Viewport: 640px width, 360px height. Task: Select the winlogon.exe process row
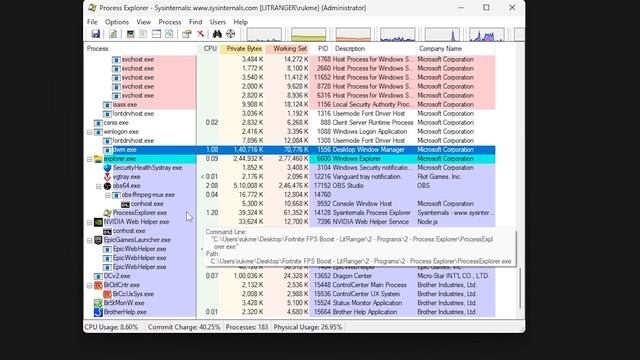pos(290,132)
